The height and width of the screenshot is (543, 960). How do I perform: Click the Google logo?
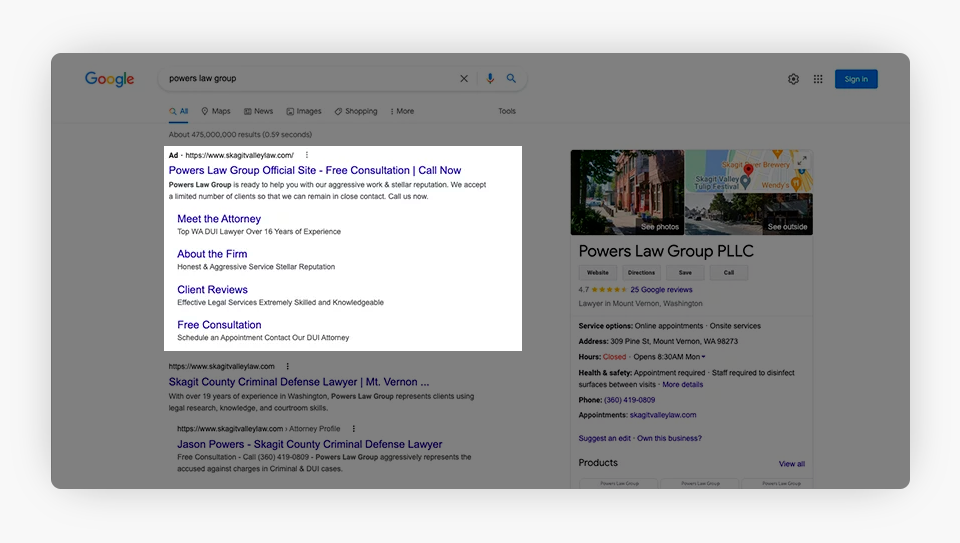109,79
